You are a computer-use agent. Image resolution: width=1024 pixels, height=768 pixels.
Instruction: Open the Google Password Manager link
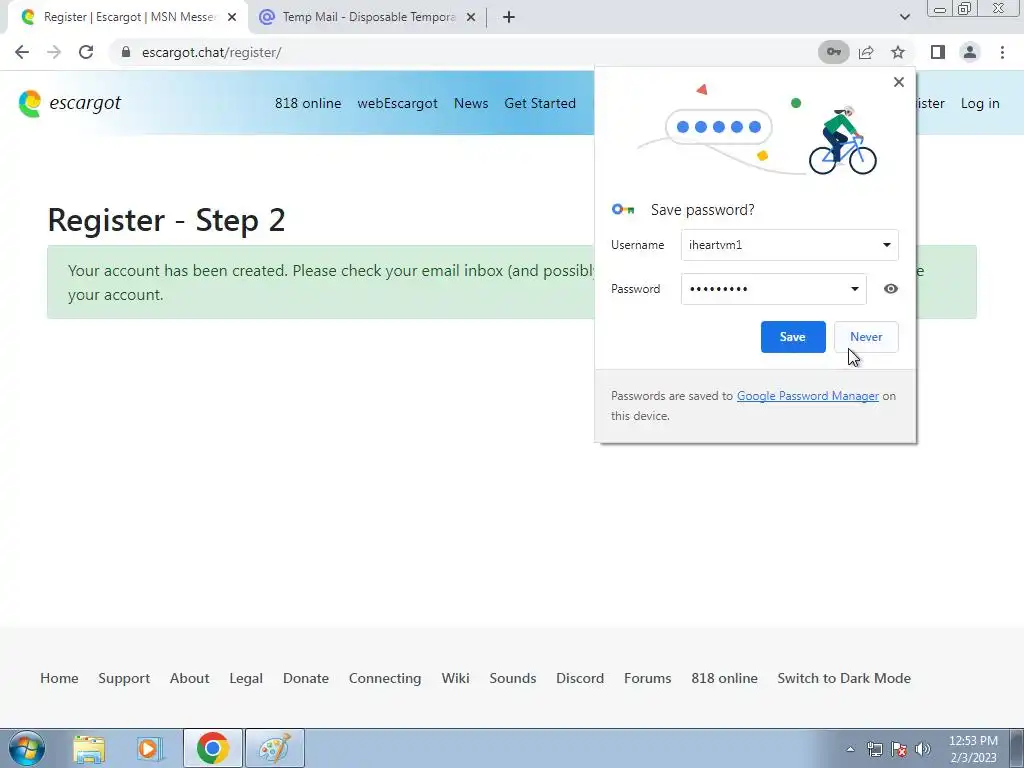coord(808,396)
